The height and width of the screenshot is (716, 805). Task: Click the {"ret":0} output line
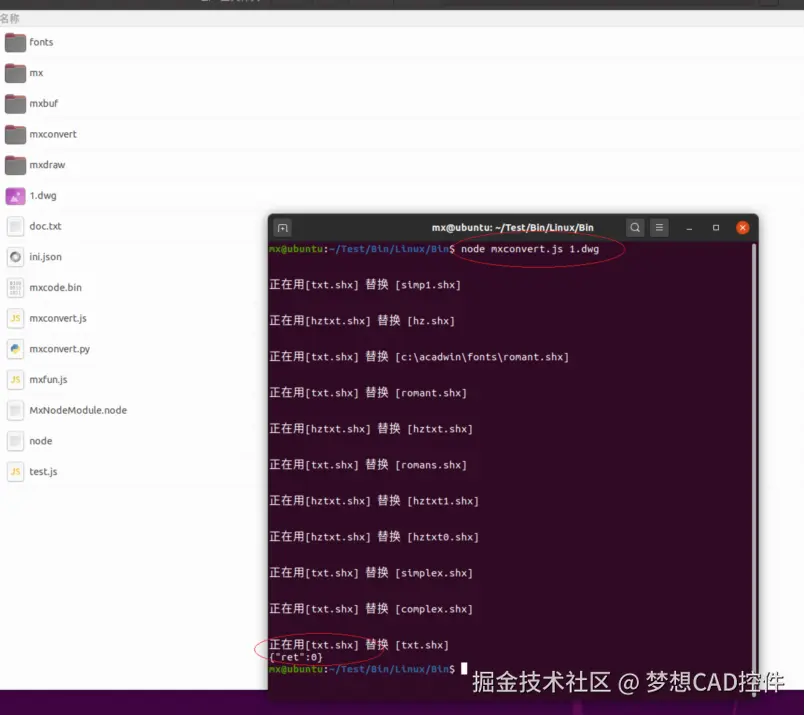point(296,657)
